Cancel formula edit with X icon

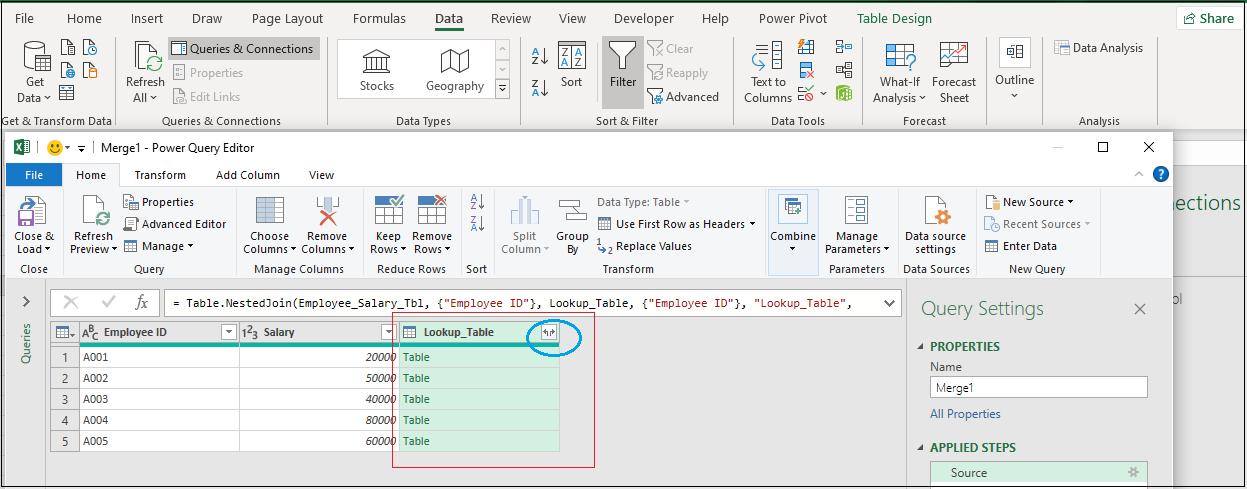pos(71,302)
